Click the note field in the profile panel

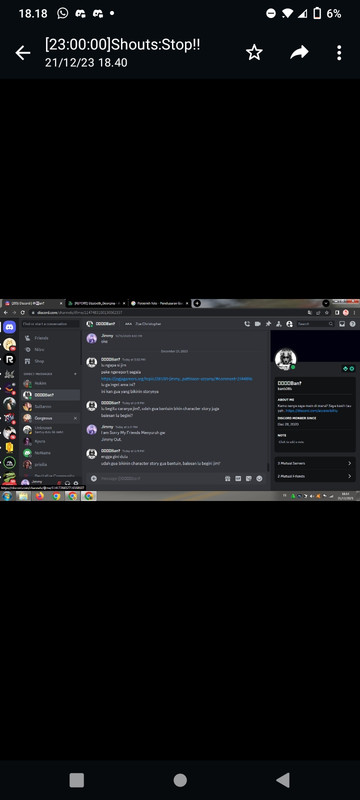point(315,442)
